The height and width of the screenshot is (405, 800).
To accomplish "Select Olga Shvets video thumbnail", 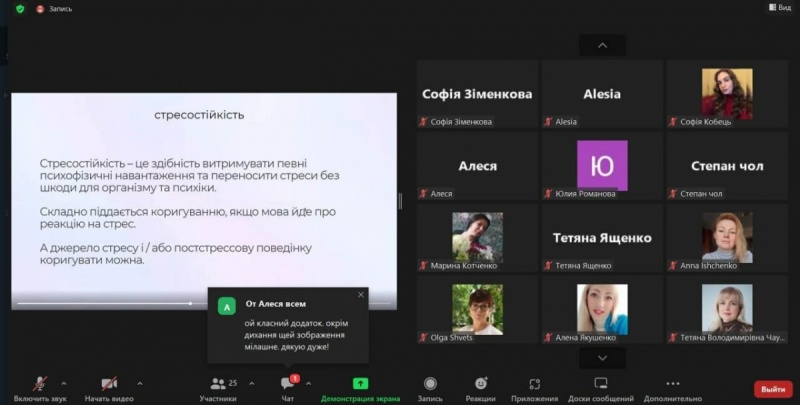I will [x=477, y=310].
